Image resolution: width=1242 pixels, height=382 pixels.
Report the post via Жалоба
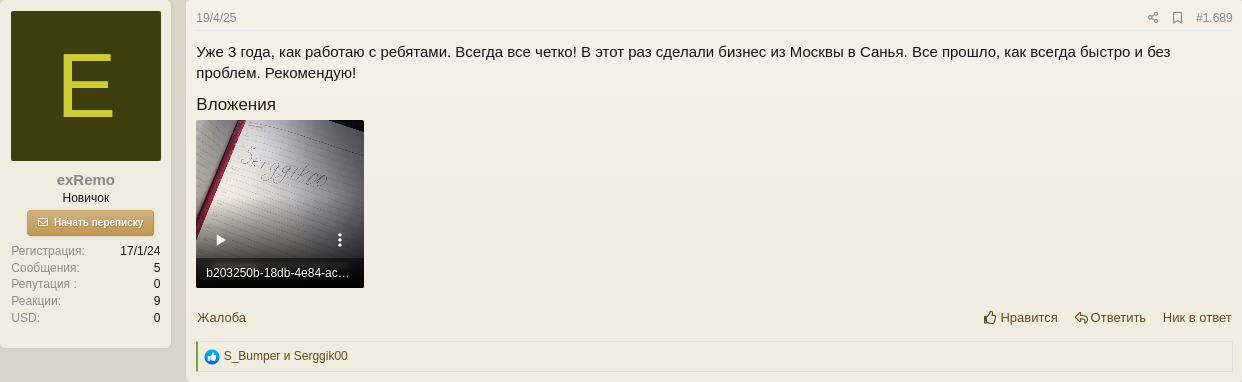pyautogui.click(x=221, y=318)
